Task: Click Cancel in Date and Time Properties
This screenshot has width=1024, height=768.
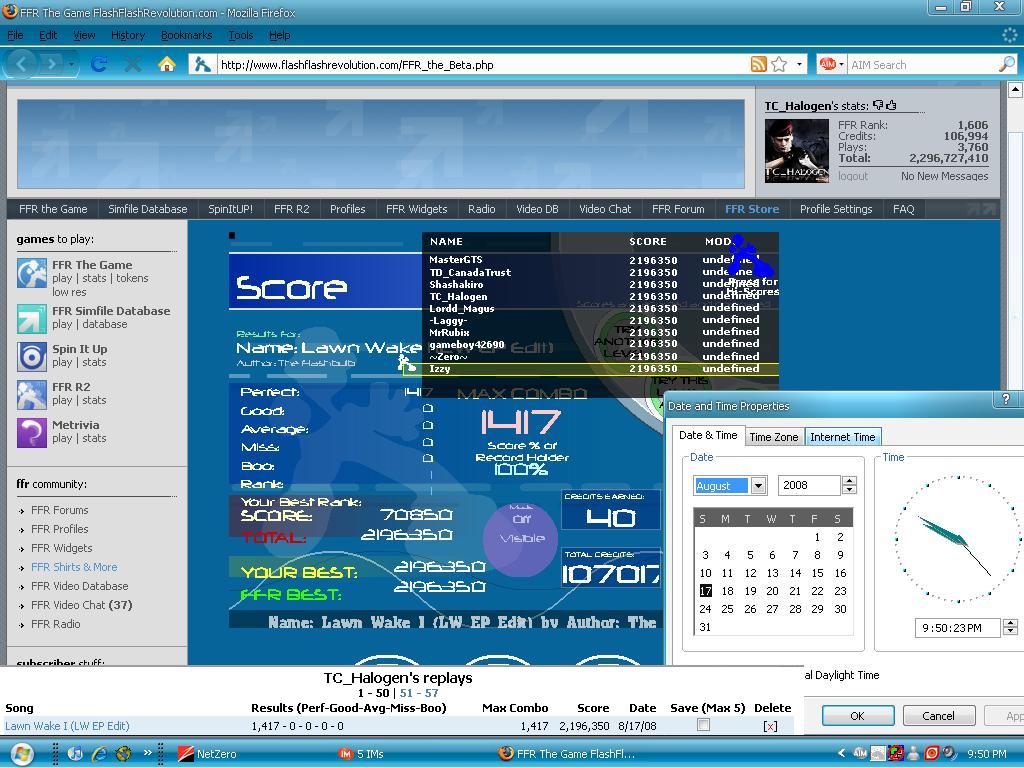Action: click(x=938, y=716)
